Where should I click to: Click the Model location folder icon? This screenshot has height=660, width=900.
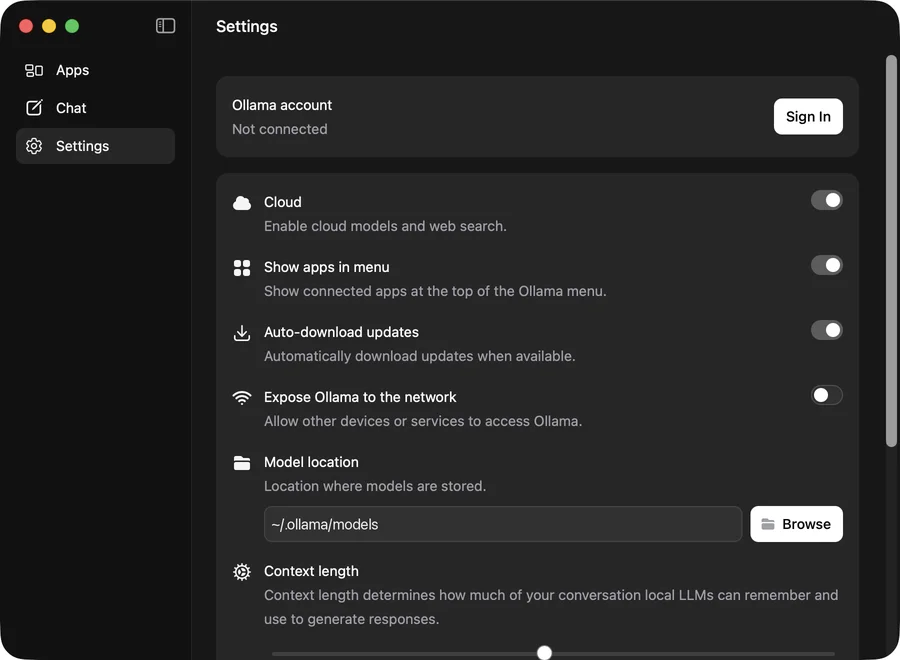click(242, 463)
